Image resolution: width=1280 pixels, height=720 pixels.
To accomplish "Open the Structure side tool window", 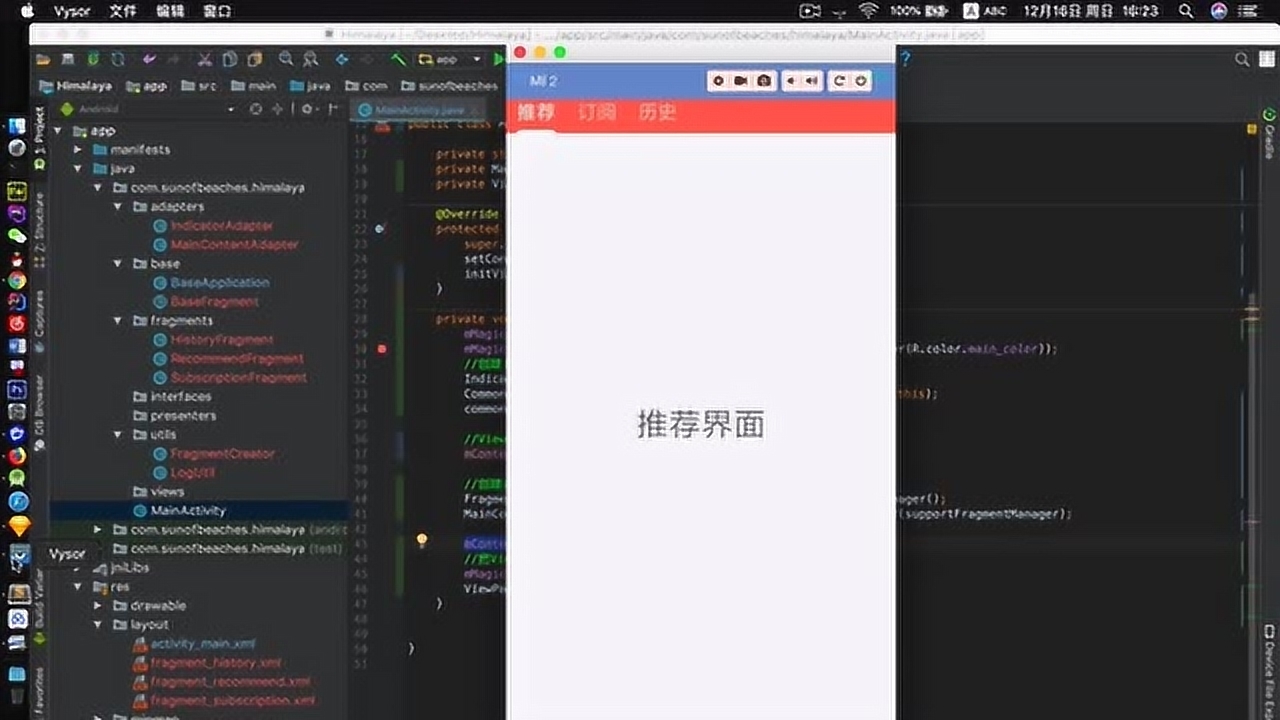I will tap(40, 229).
